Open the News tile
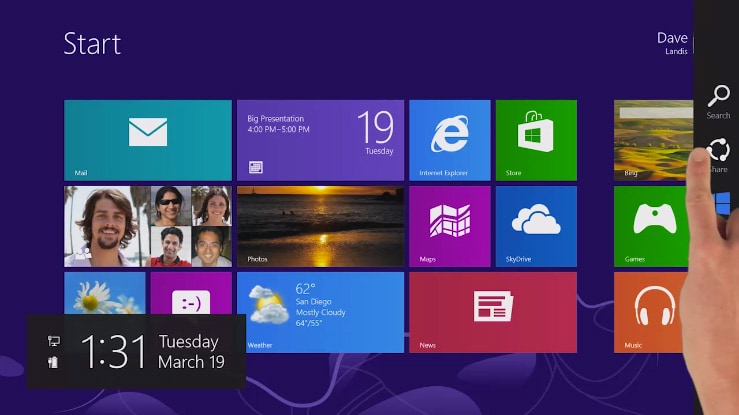The height and width of the screenshot is (415, 739). (x=493, y=312)
